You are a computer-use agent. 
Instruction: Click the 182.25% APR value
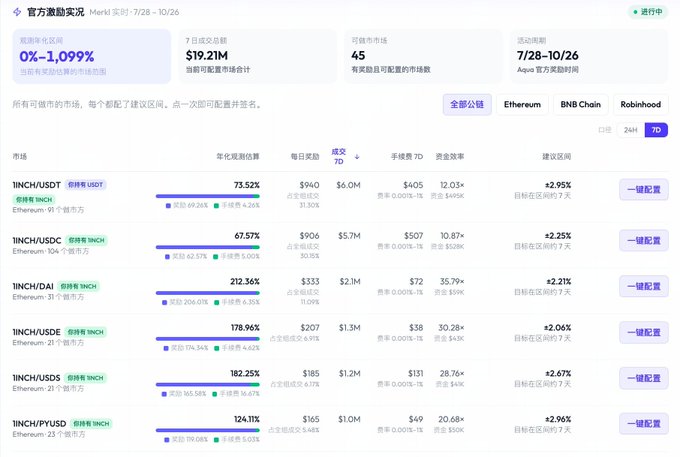(x=245, y=373)
